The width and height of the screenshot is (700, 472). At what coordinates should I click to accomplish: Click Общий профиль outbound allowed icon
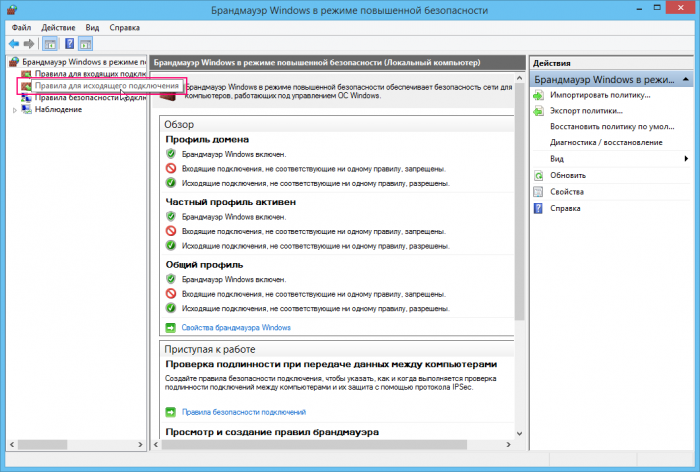(x=171, y=308)
